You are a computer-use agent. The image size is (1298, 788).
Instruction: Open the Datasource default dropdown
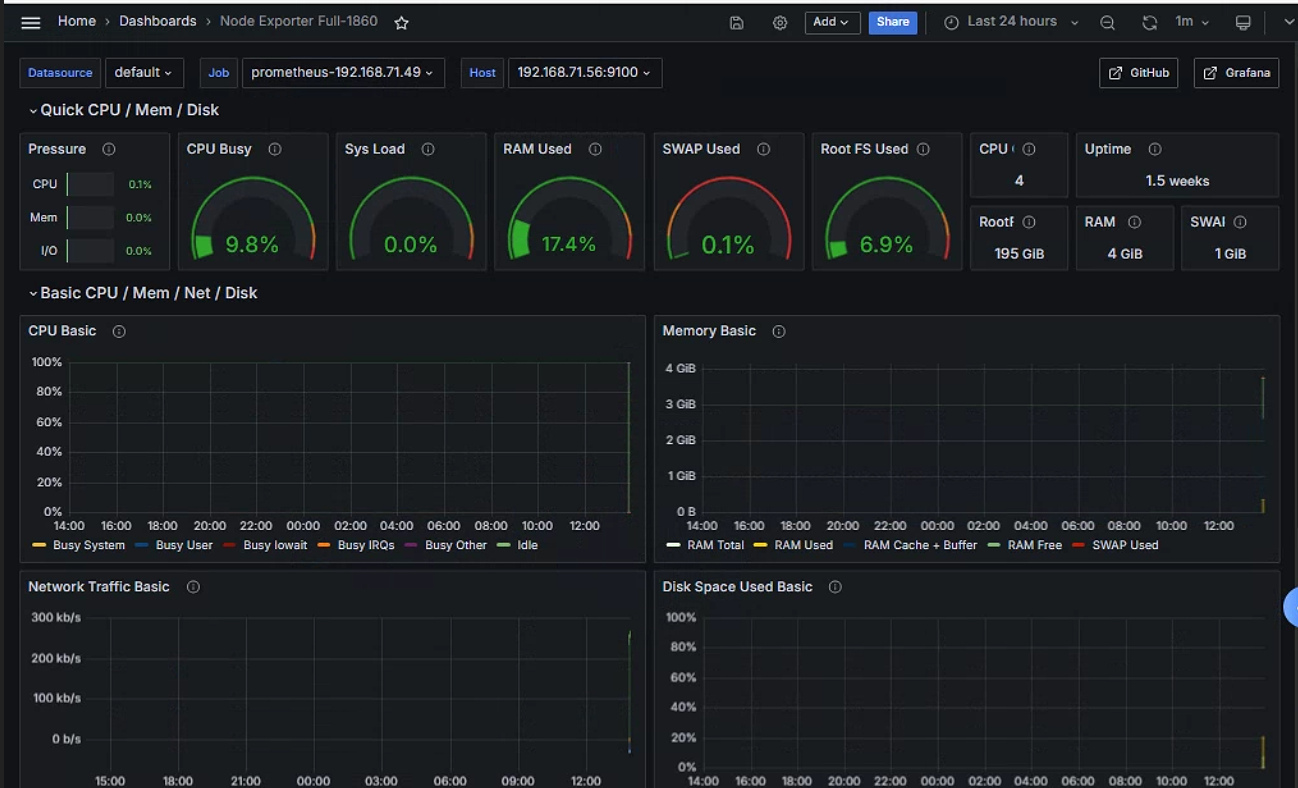point(144,72)
